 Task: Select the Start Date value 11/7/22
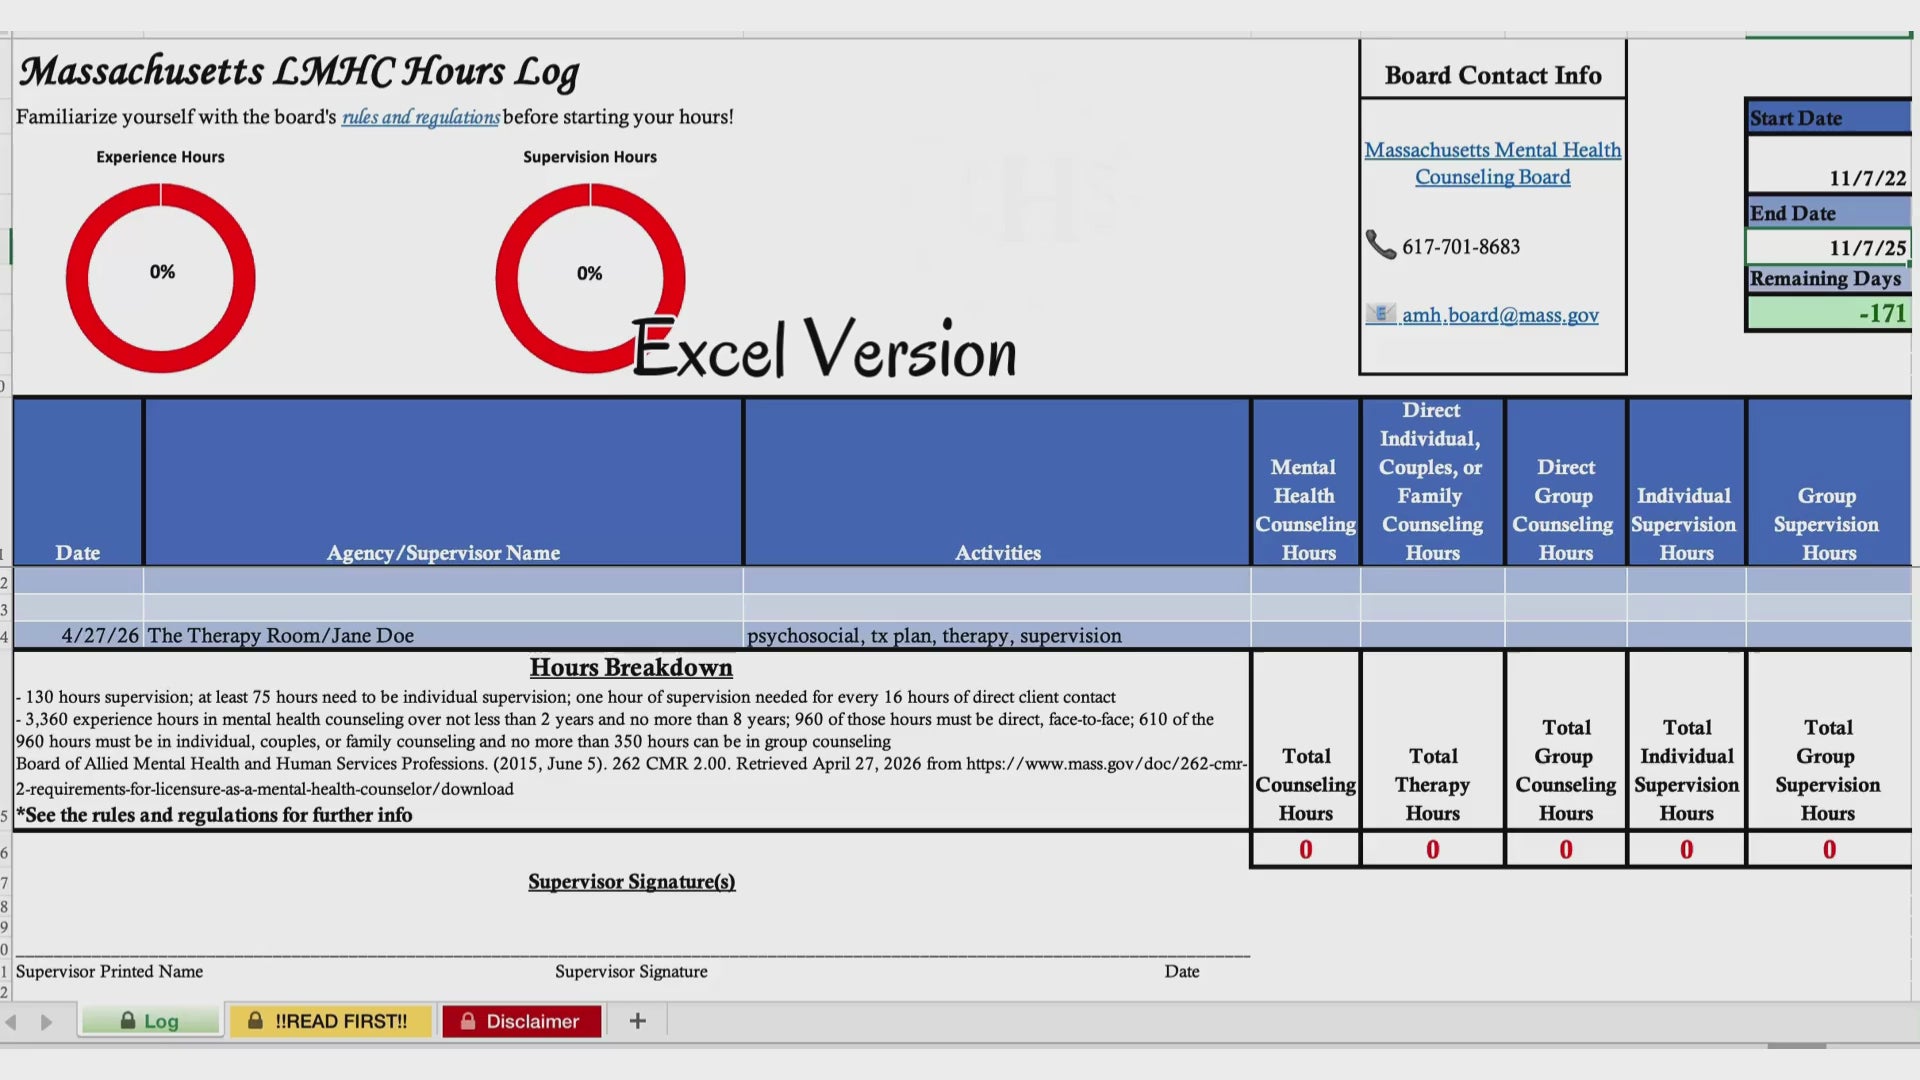[1829, 164]
